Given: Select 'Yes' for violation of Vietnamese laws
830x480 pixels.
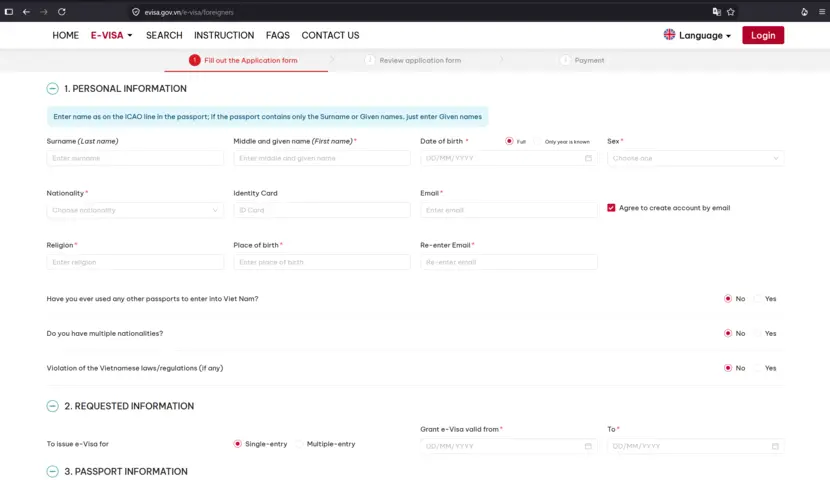Looking at the screenshot, I should click(757, 368).
